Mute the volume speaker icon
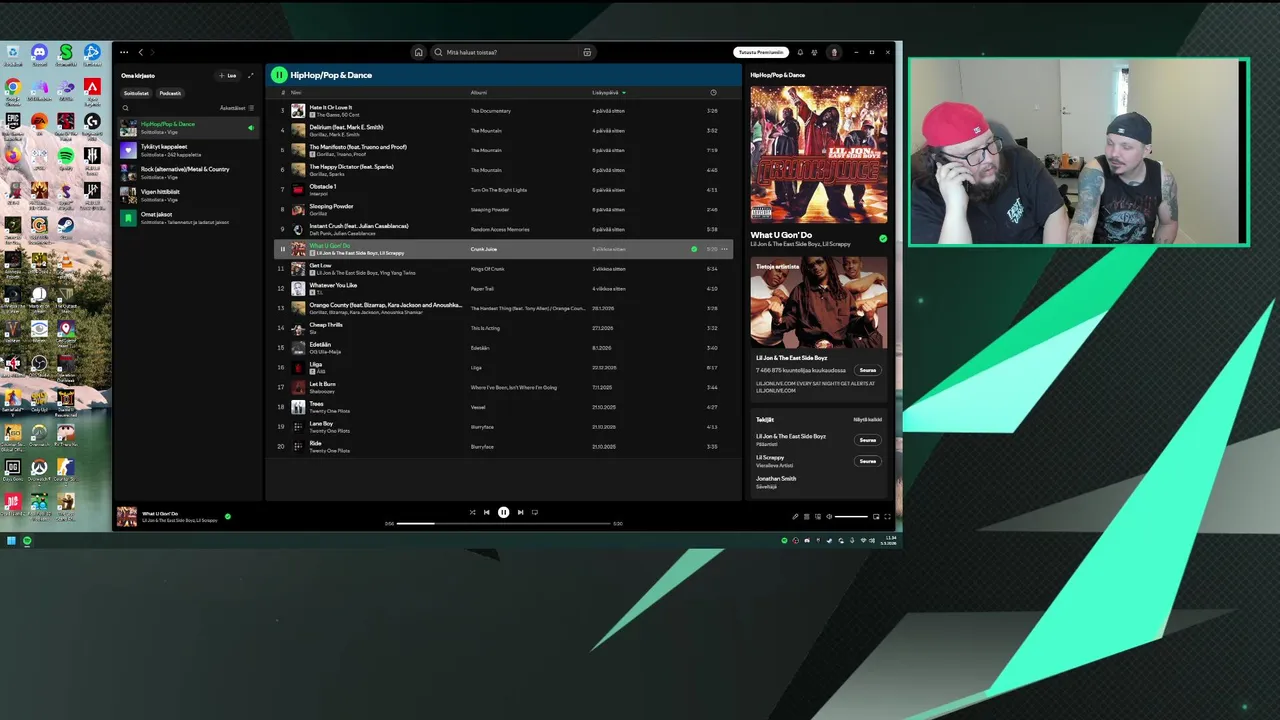Viewport: 1280px width, 720px height. coord(829,516)
